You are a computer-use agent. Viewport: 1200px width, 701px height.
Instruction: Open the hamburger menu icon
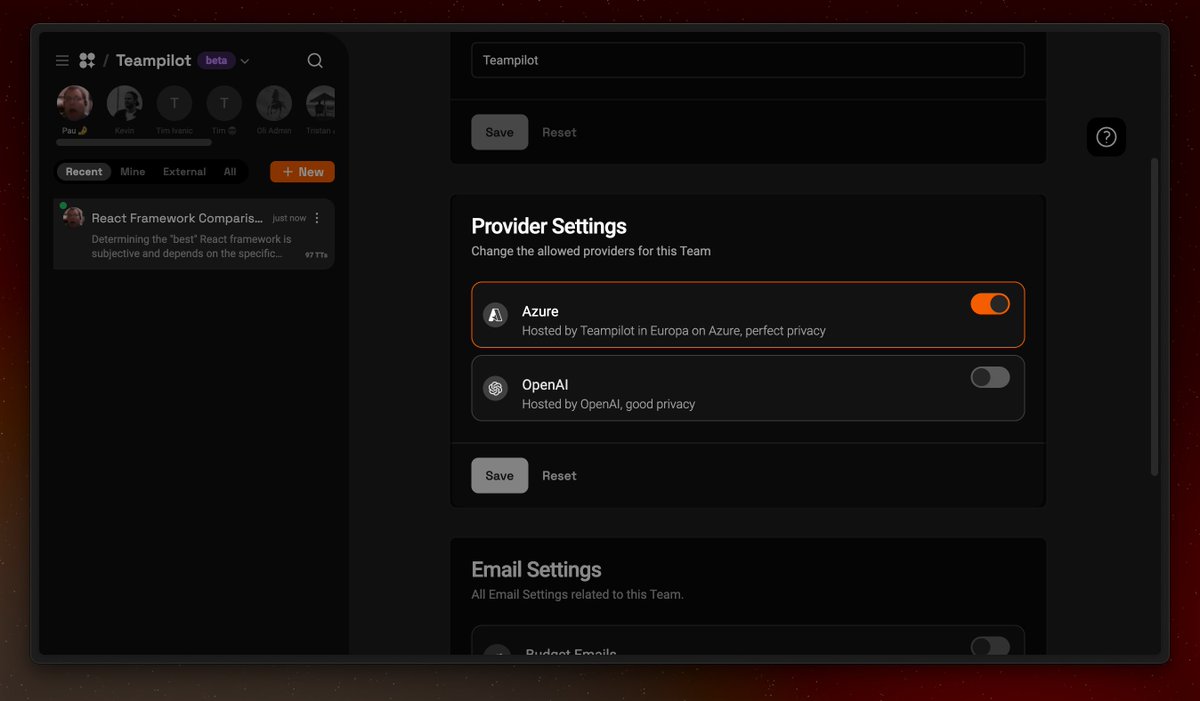point(62,61)
